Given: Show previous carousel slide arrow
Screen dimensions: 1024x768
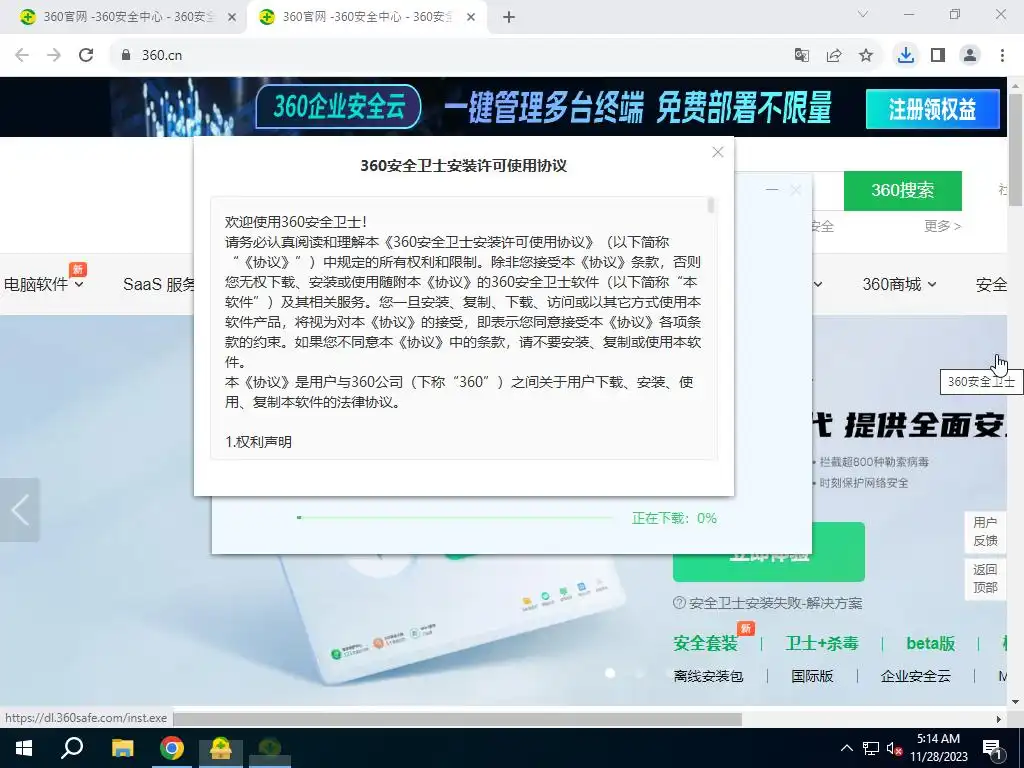Looking at the screenshot, I should pyautogui.click(x=20, y=510).
